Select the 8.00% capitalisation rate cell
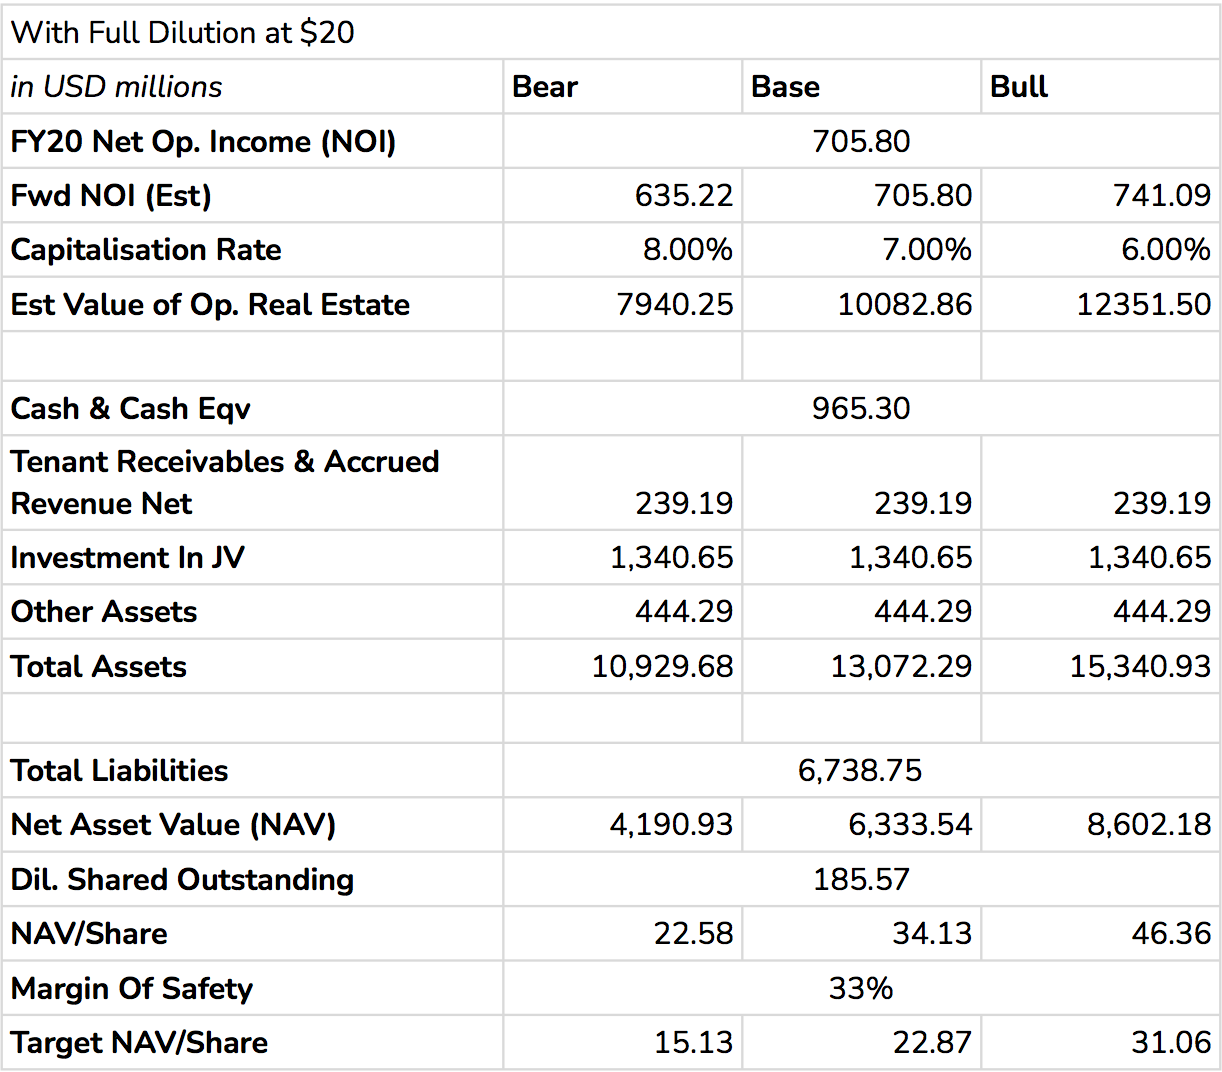This screenshot has width=1222, height=1072. 622,249
